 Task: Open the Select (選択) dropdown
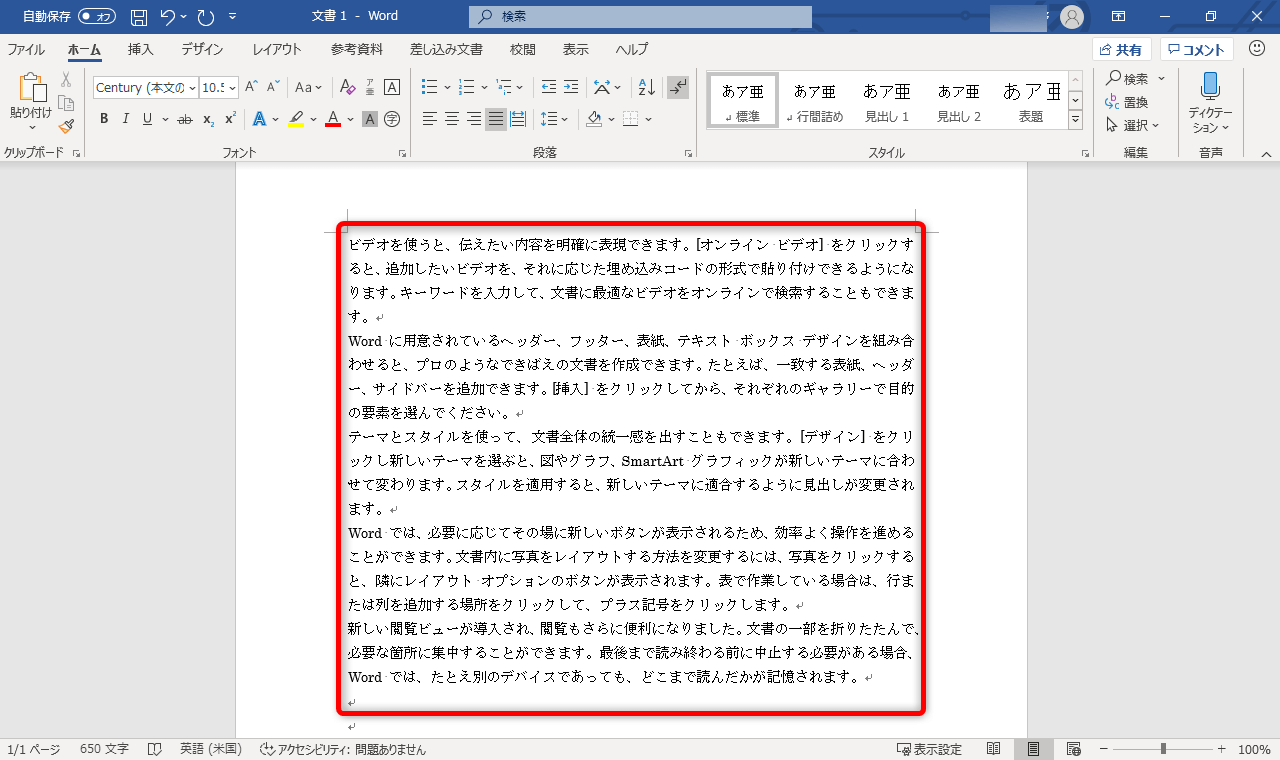(1132, 125)
